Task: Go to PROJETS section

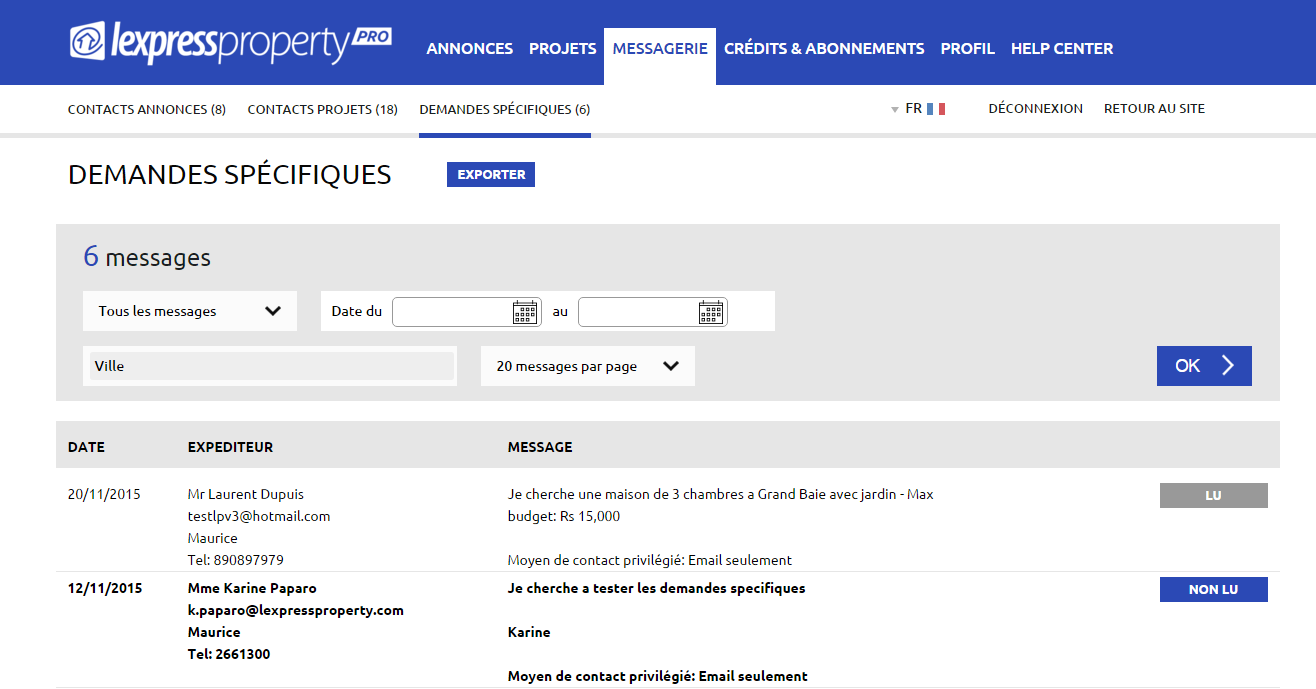Action: [562, 48]
